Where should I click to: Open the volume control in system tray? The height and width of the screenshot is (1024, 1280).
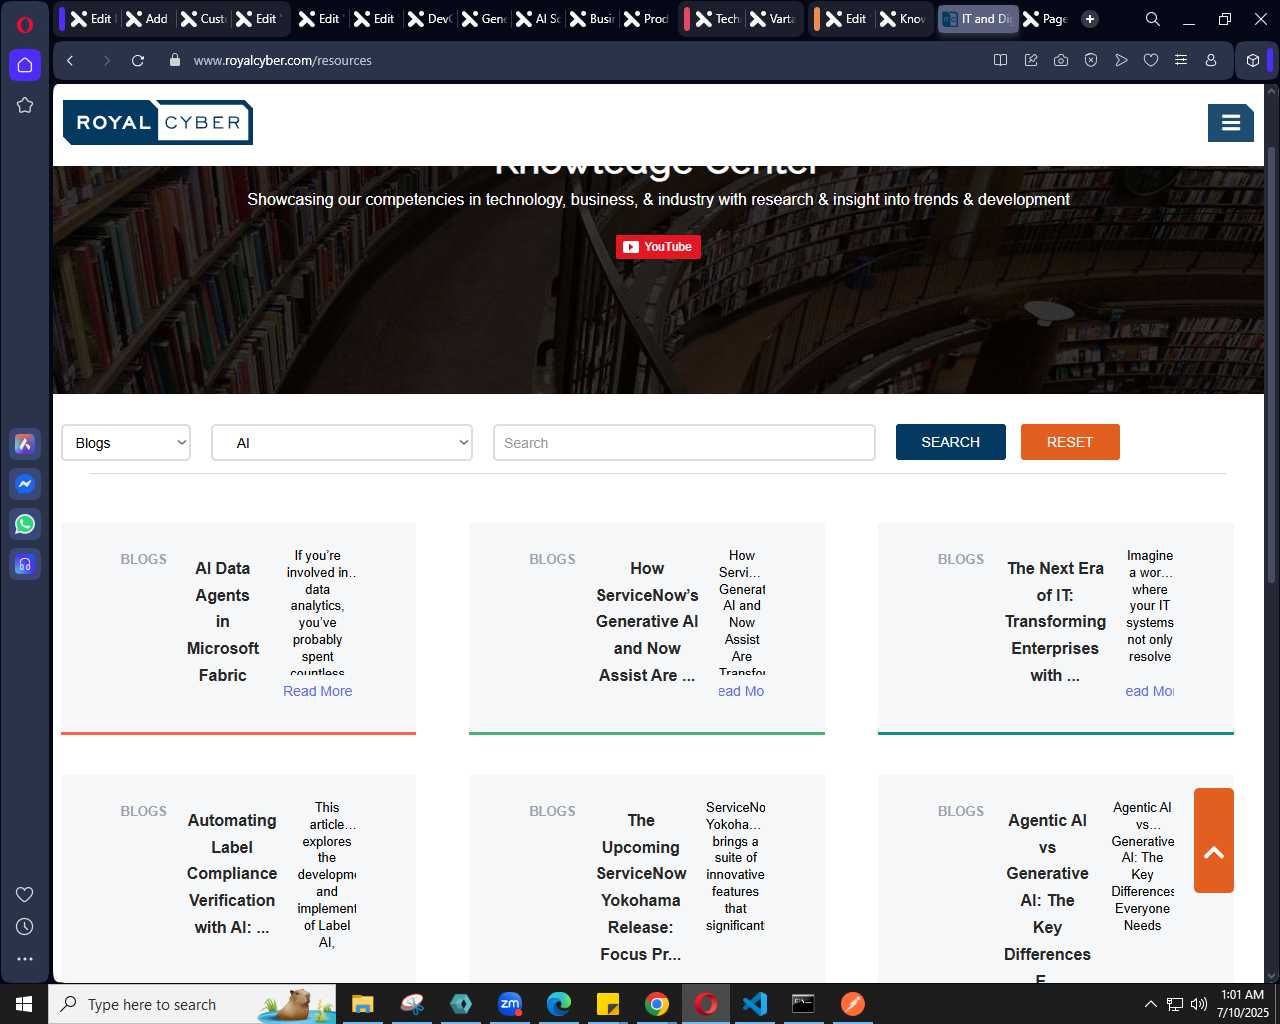click(x=1199, y=1004)
